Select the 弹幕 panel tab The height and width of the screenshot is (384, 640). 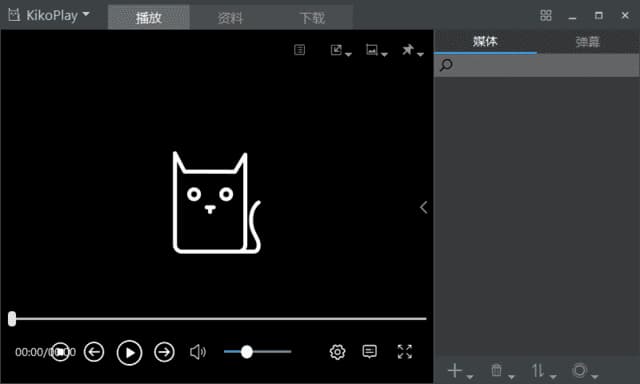pos(588,41)
